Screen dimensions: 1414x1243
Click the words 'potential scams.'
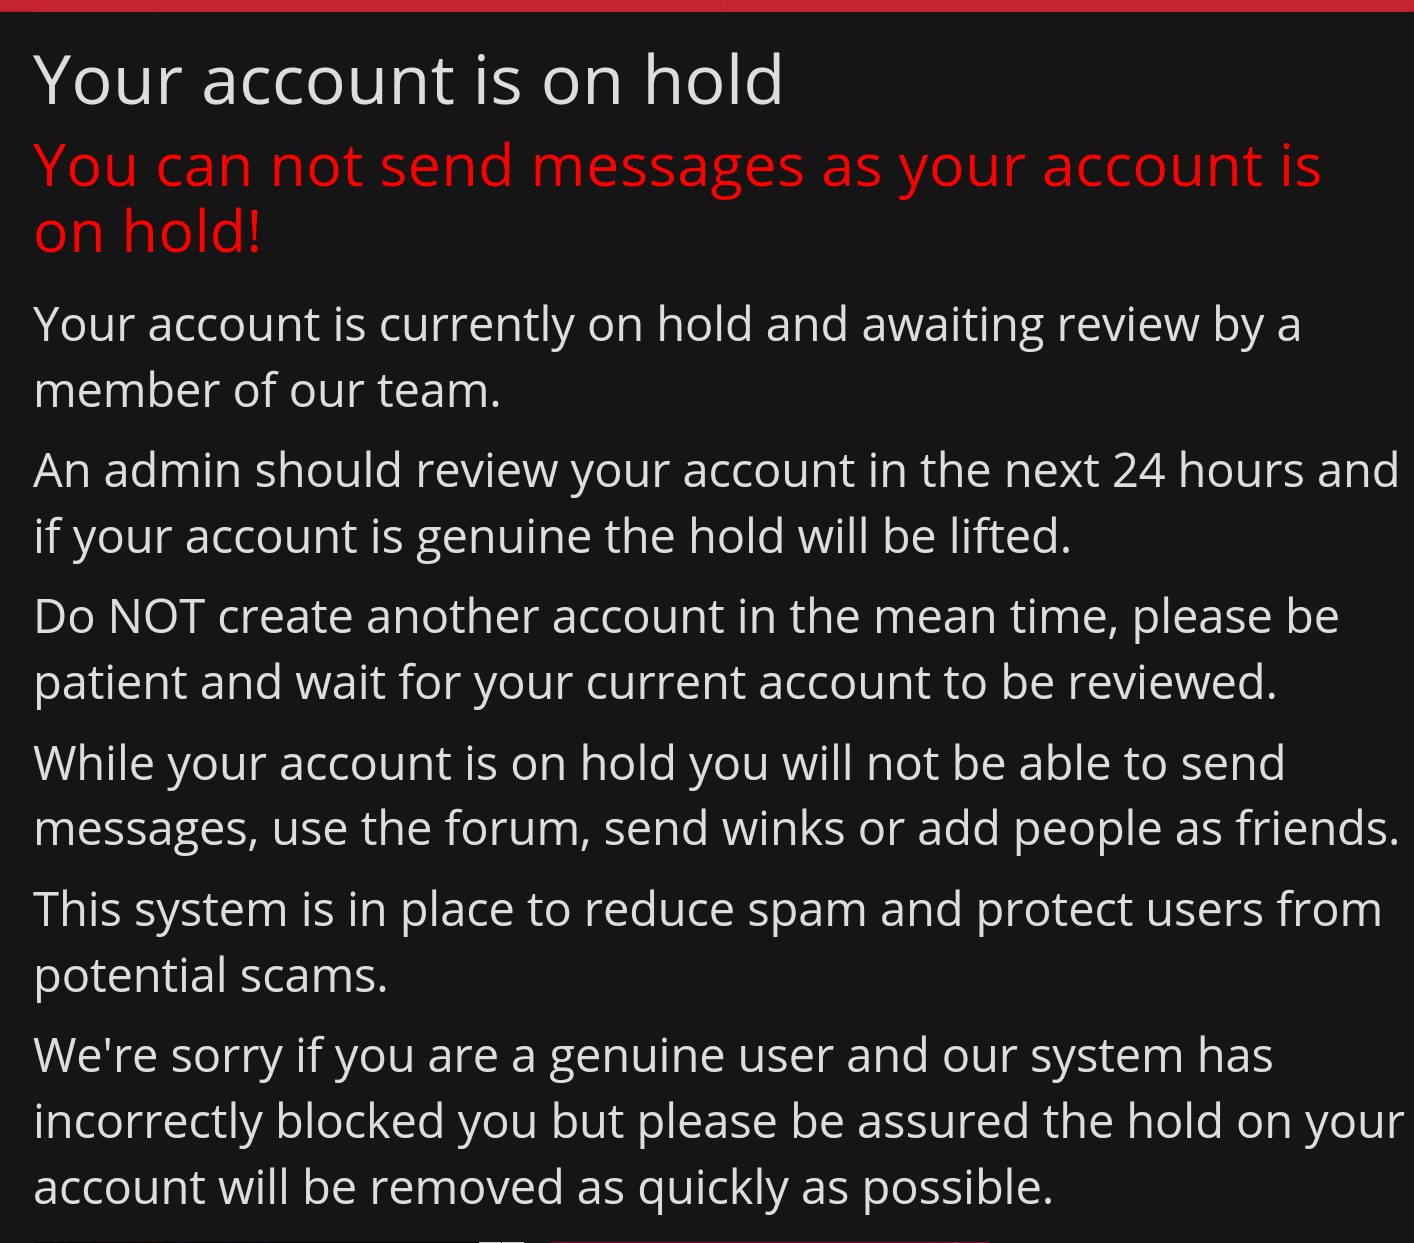[210, 975]
